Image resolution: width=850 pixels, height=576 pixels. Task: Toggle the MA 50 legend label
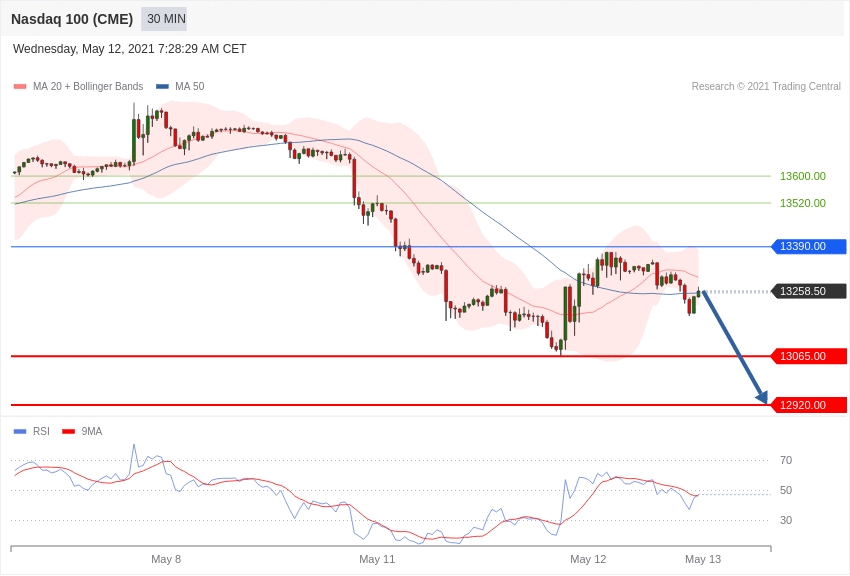(189, 87)
